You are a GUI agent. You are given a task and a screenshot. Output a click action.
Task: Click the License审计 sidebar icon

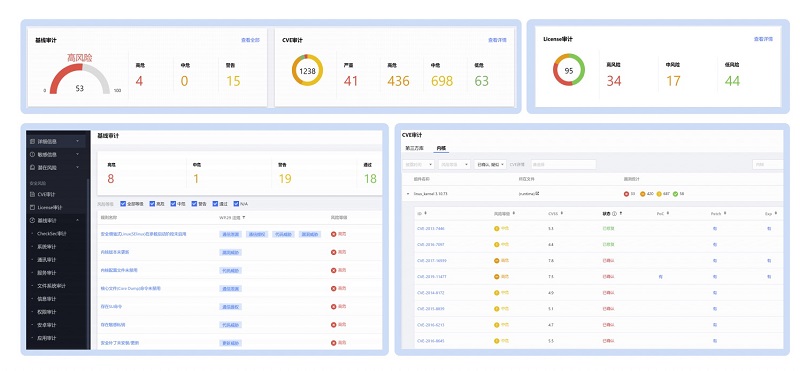(x=33, y=208)
